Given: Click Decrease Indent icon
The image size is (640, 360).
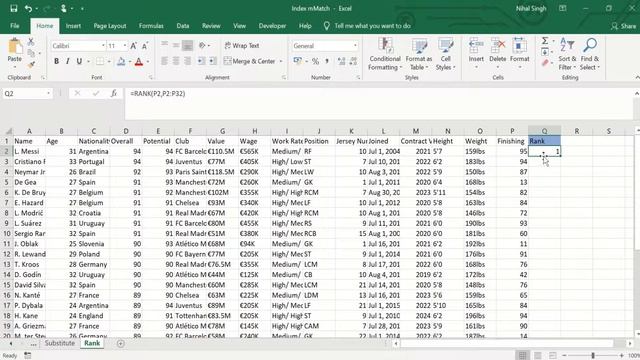Looking at the screenshot, I should 202,61.
